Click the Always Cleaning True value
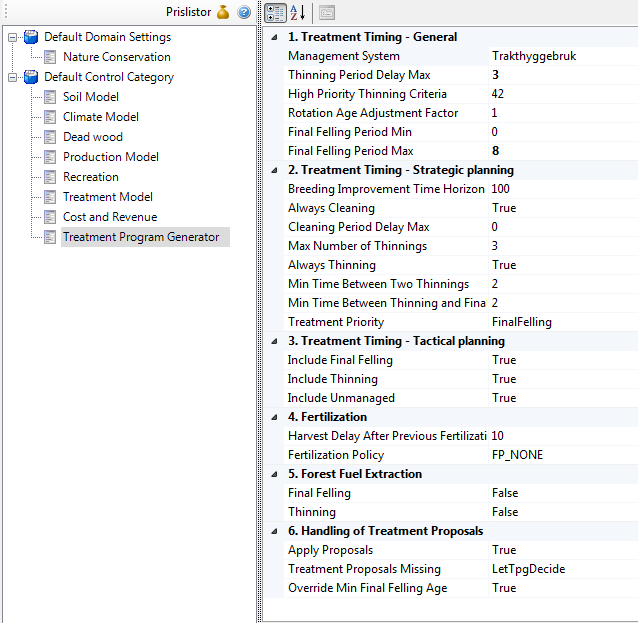The image size is (638, 623). click(x=504, y=208)
